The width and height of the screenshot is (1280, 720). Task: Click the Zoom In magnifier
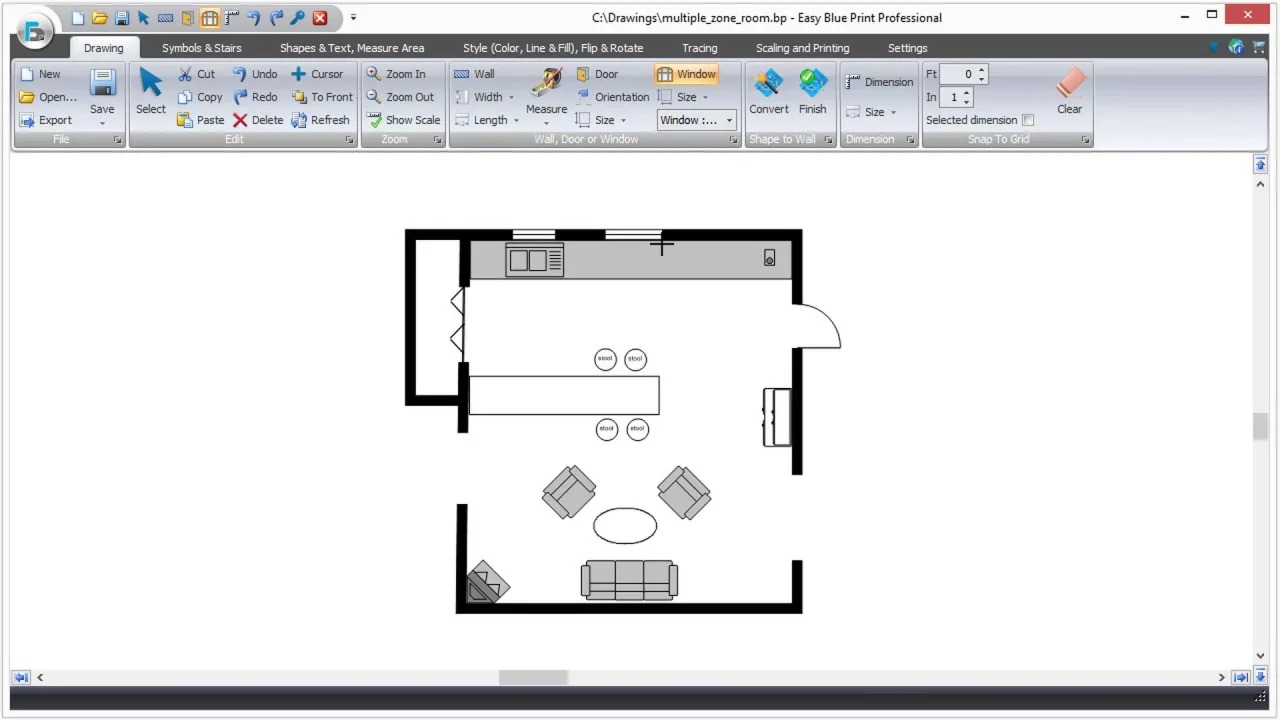tap(396, 74)
